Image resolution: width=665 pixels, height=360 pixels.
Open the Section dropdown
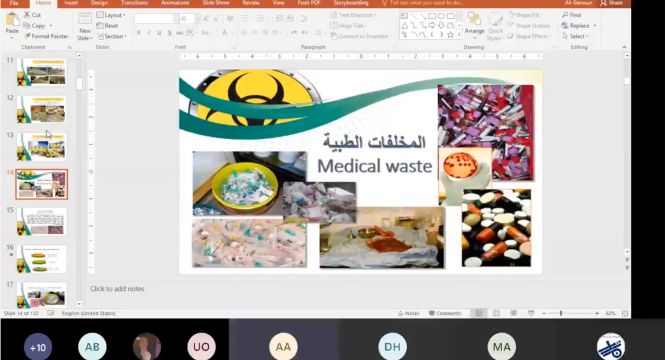112,36
